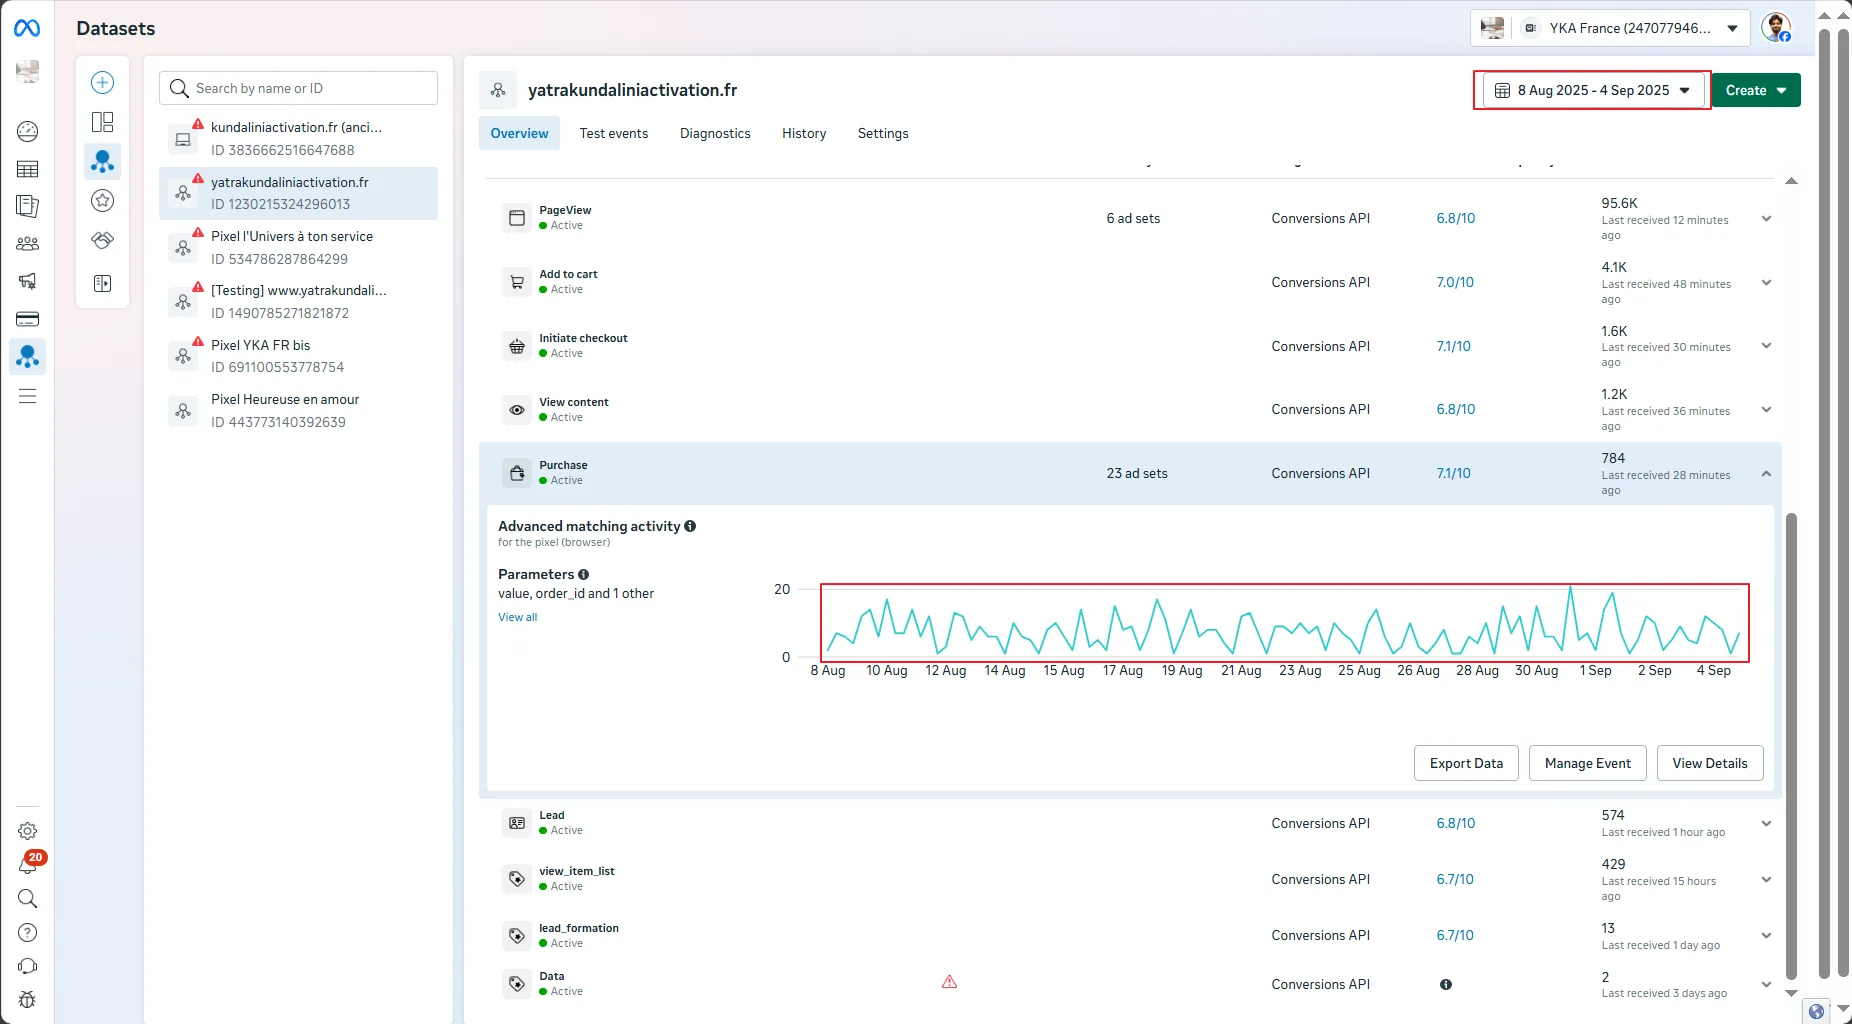The image size is (1852, 1024).
Task: Click the search magnifier in left sidebar
Action: pyautogui.click(x=28, y=898)
